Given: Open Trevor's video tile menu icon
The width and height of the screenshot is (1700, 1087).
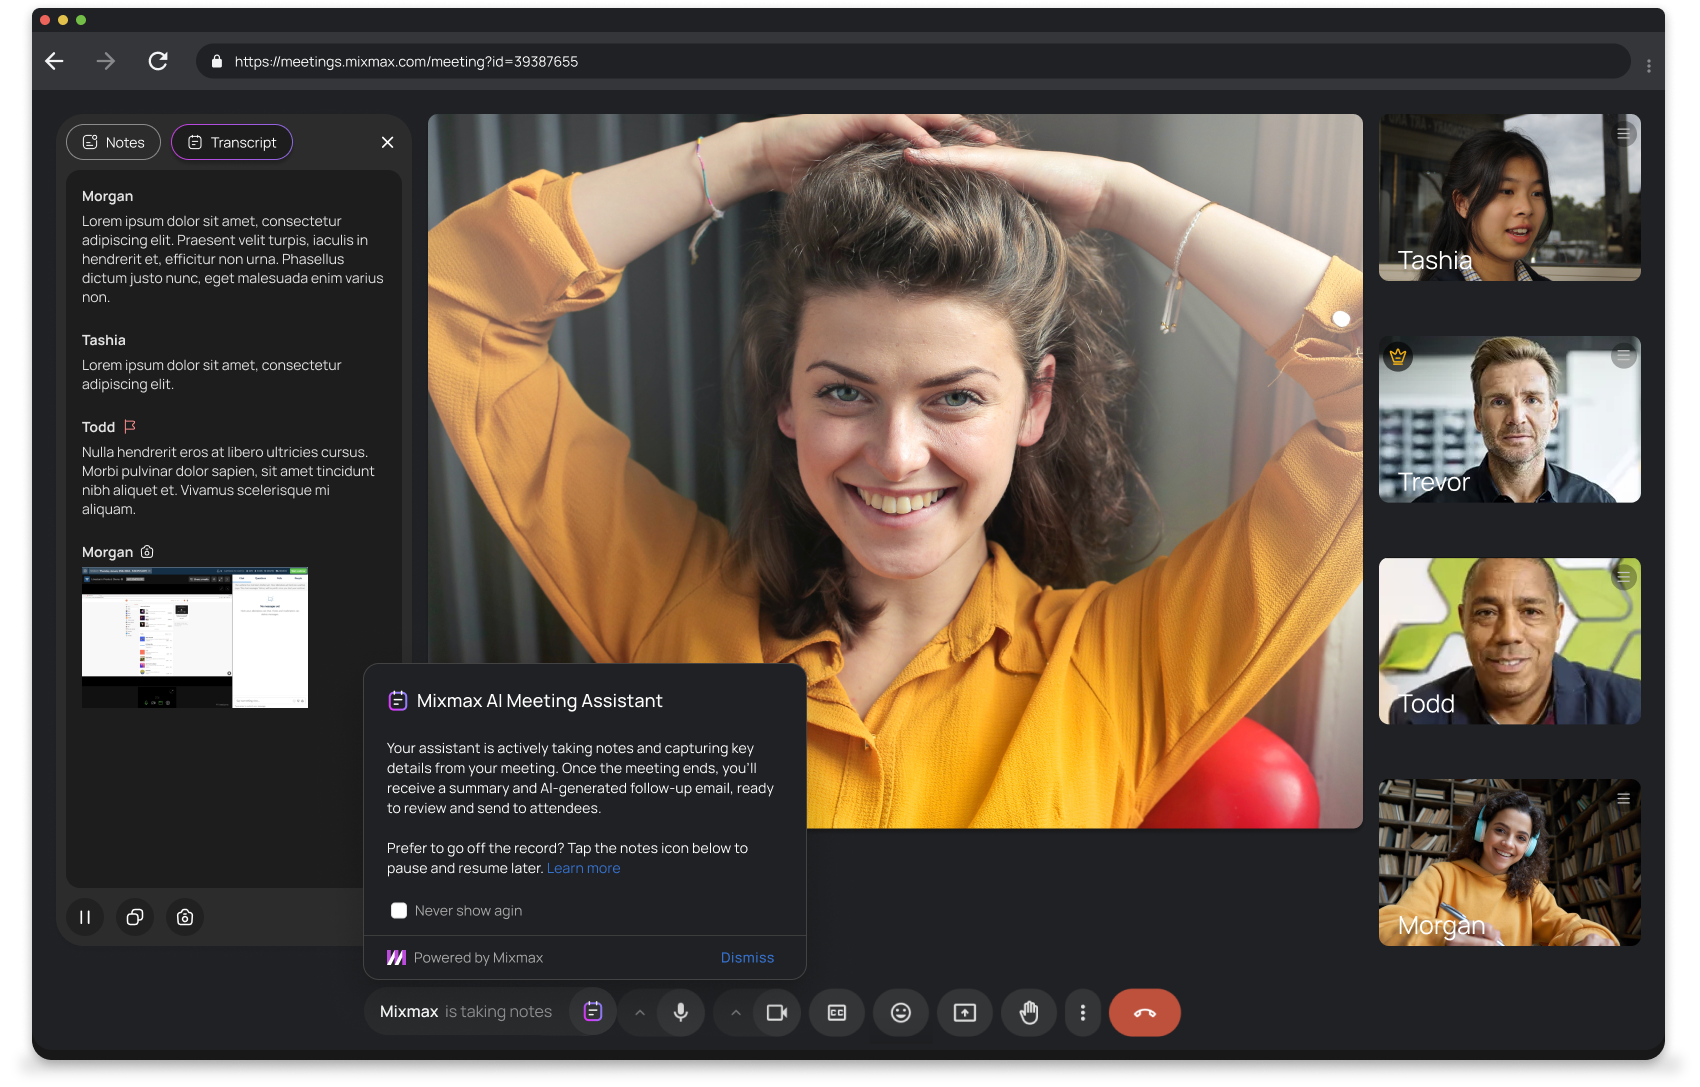Looking at the screenshot, I should (1623, 355).
